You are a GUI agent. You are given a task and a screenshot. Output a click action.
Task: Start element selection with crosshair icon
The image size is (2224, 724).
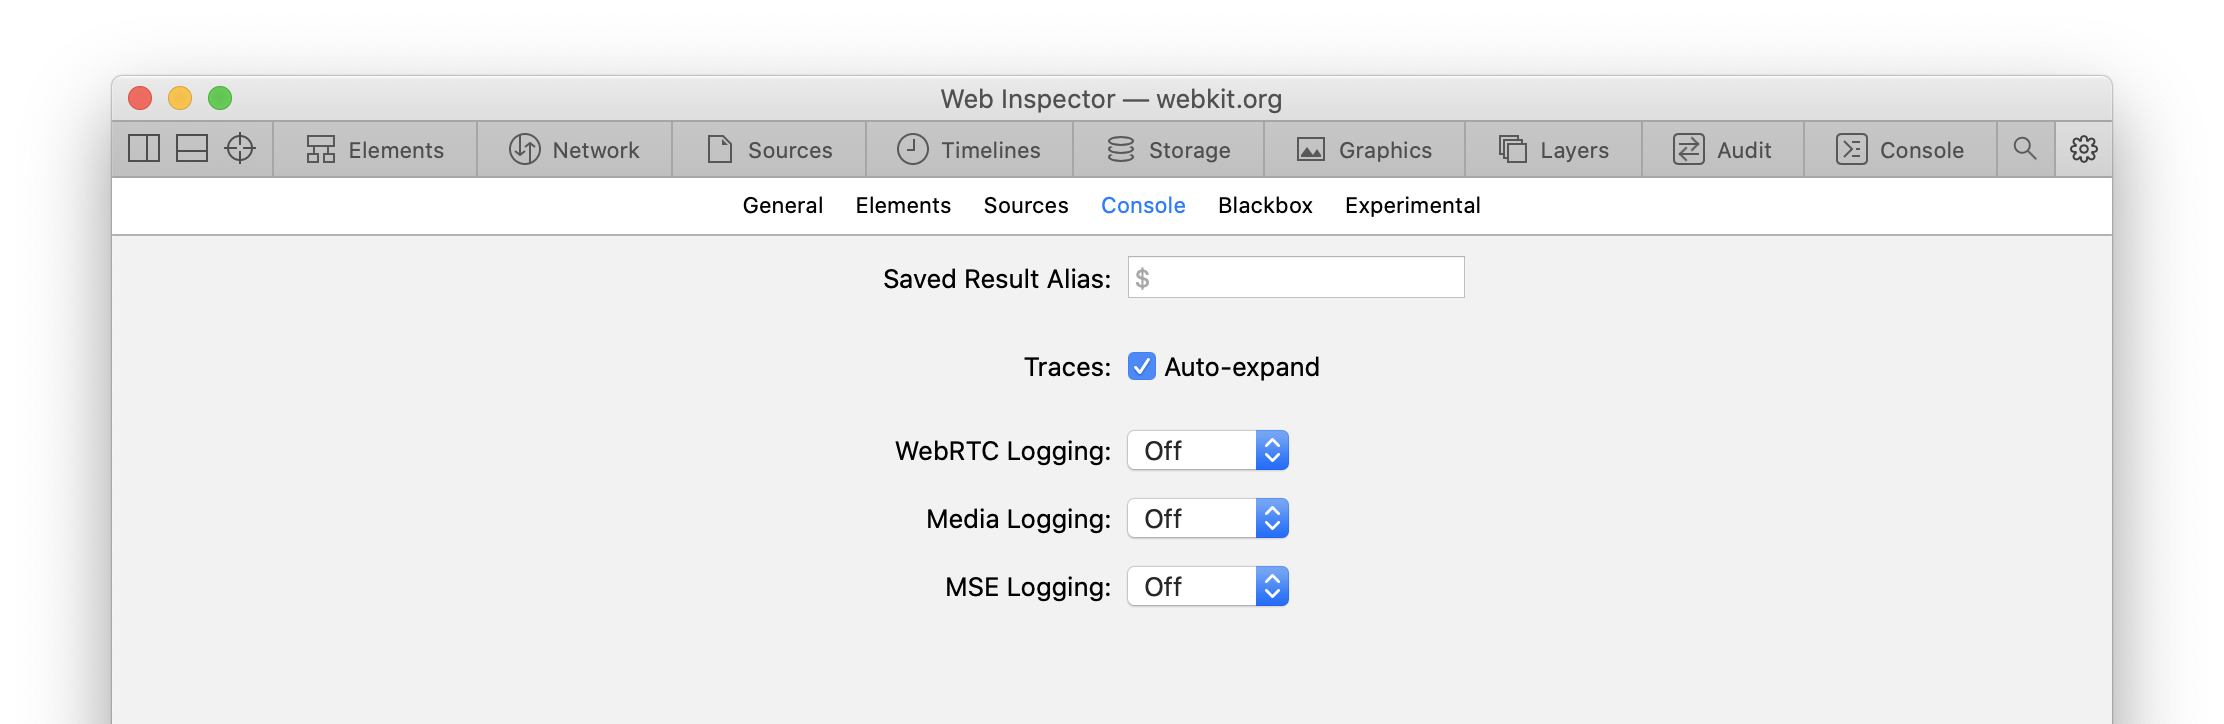(240, 149)
